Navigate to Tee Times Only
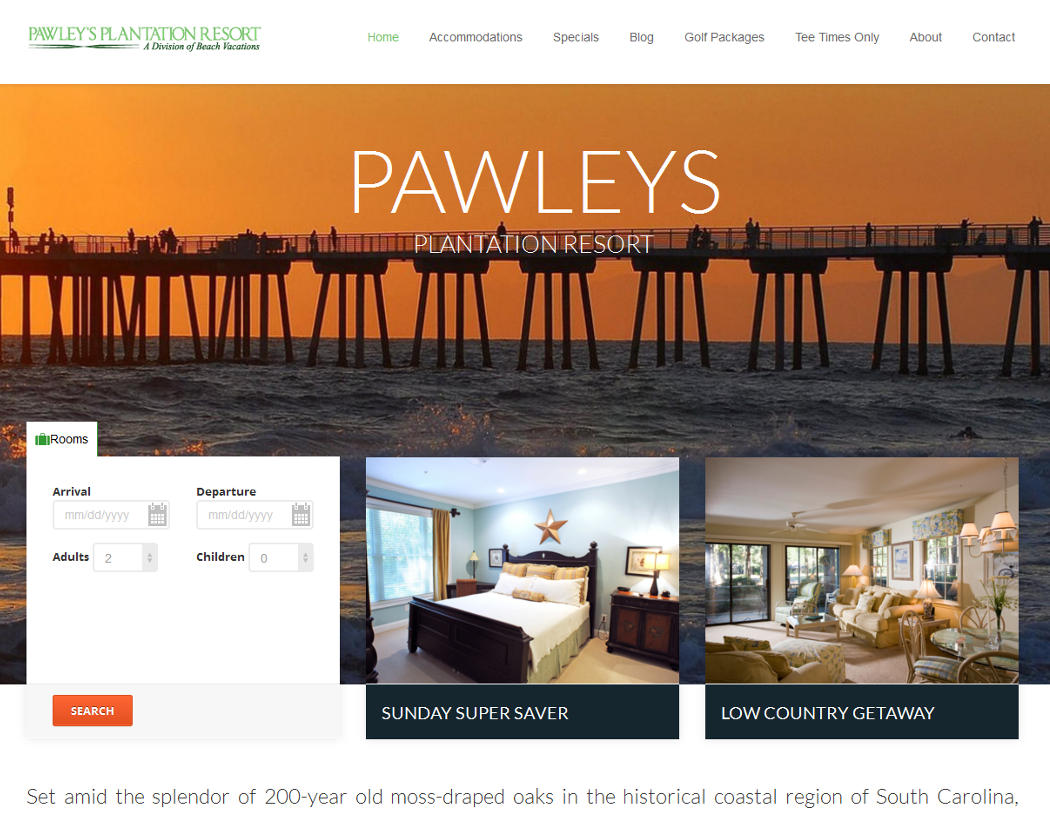The height and width of the screenshot is (817, 1050). coord(837,38)
